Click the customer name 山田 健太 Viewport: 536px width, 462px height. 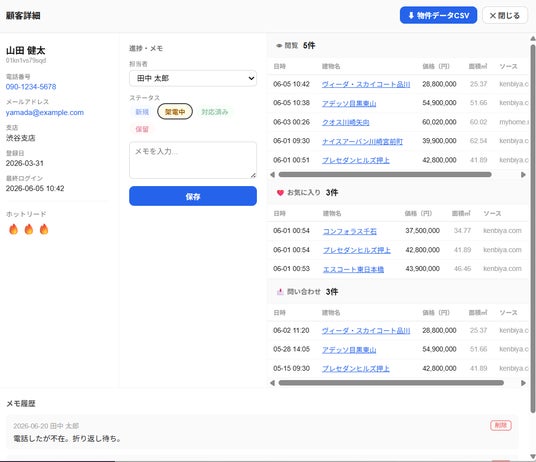26,51
